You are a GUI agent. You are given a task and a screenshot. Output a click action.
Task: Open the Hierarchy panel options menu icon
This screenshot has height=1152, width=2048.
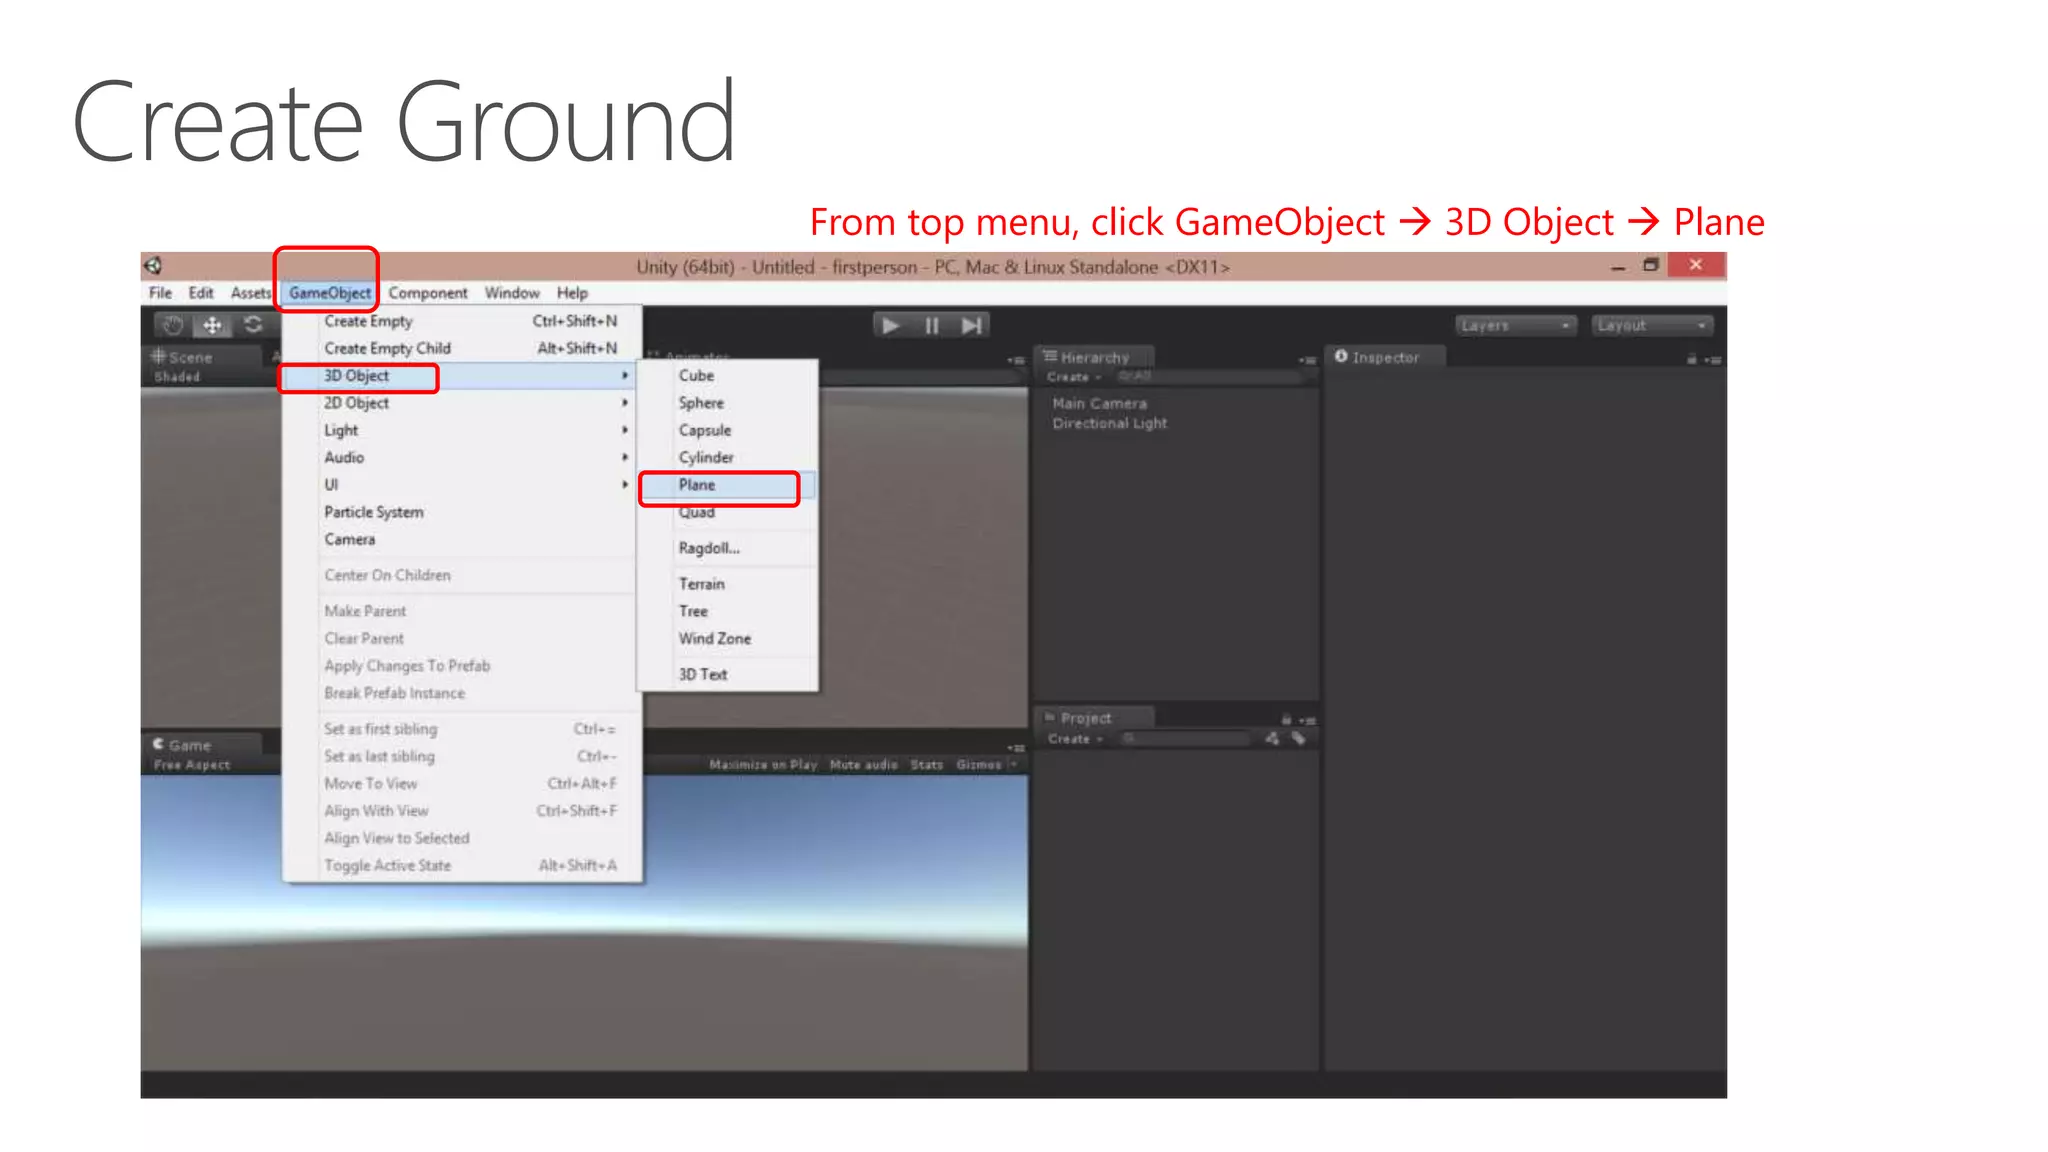[1307, 360]
